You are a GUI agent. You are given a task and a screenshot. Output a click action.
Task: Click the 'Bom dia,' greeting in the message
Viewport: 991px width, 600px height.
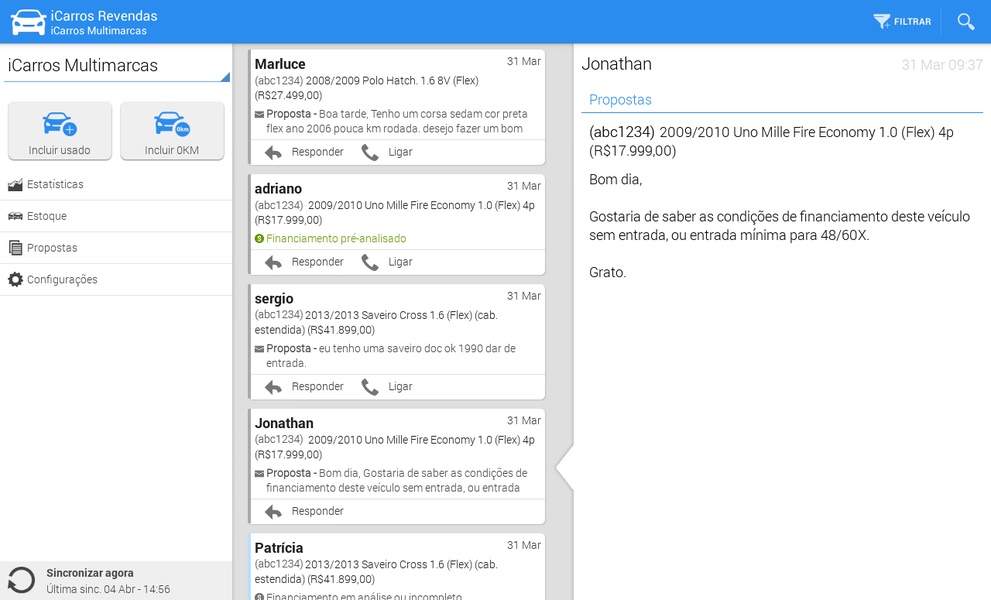coord(616,180)
